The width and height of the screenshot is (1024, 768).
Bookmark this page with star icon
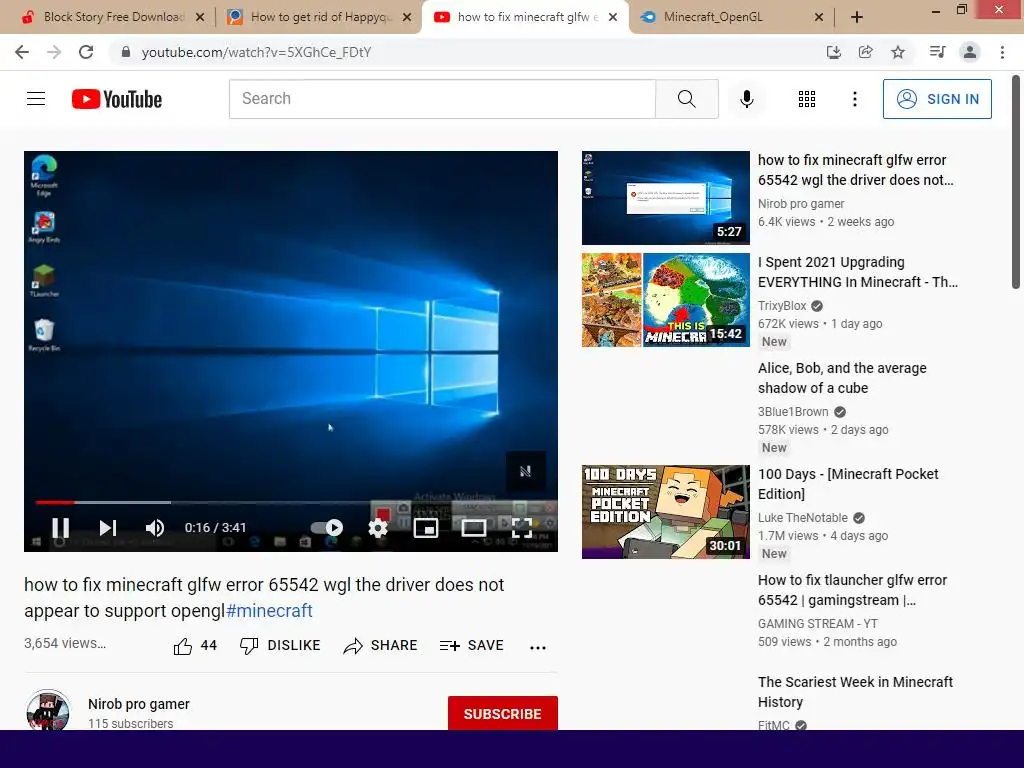(x=898, y=52)
